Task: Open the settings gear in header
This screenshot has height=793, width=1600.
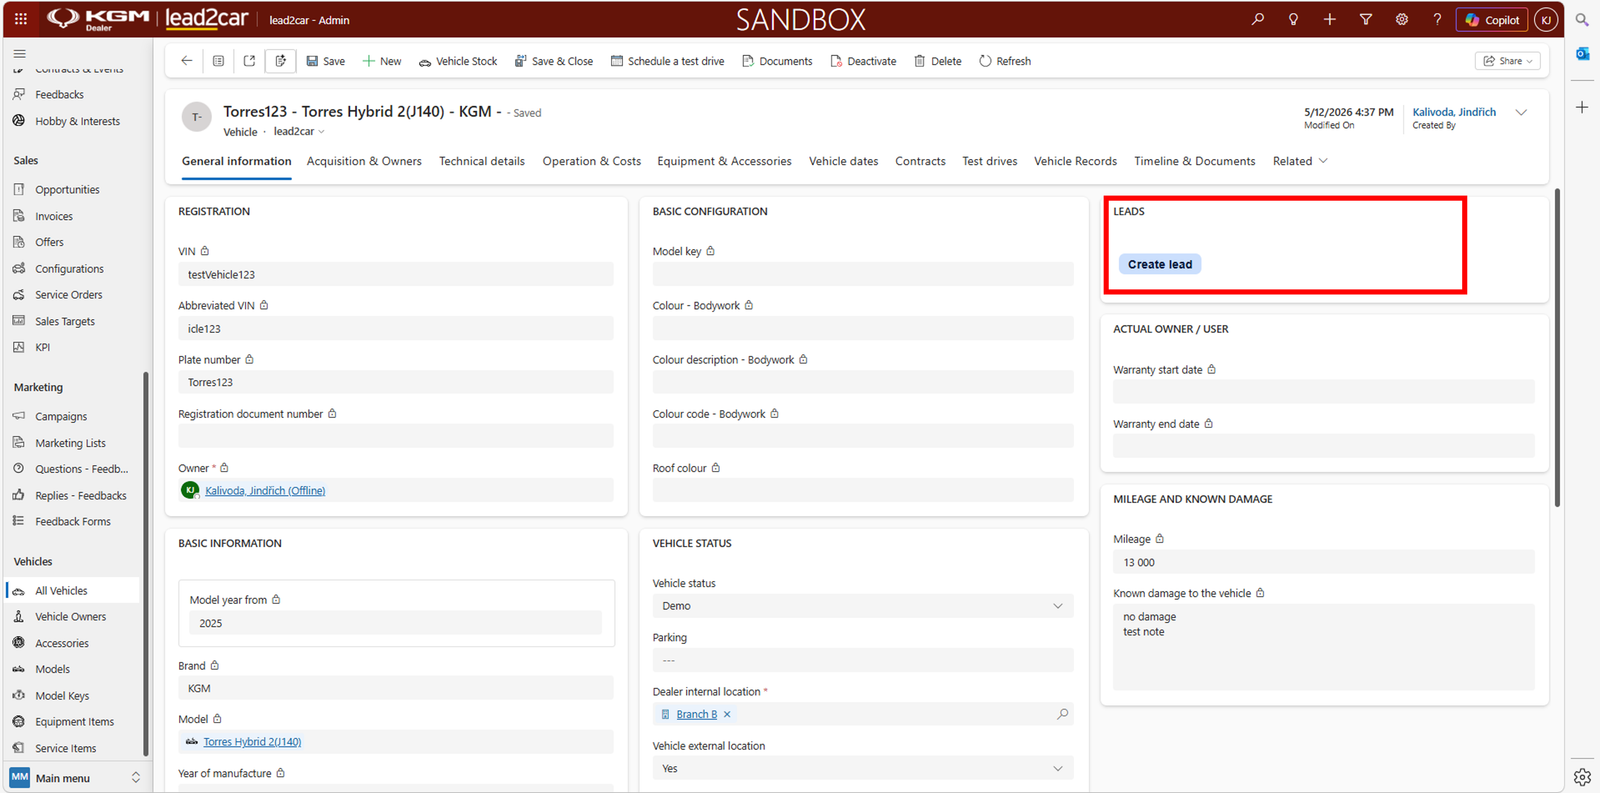Action: [1402, 19]
